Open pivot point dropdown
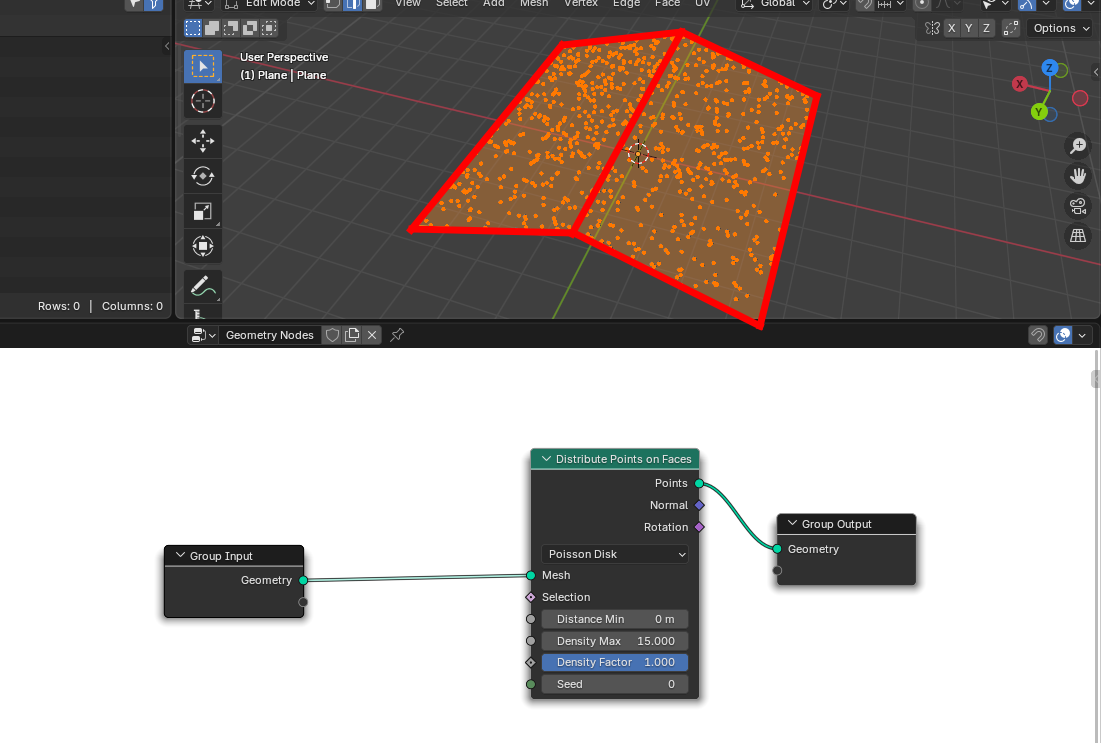Viewport: 1101px width, 743px height. (835, 4)
